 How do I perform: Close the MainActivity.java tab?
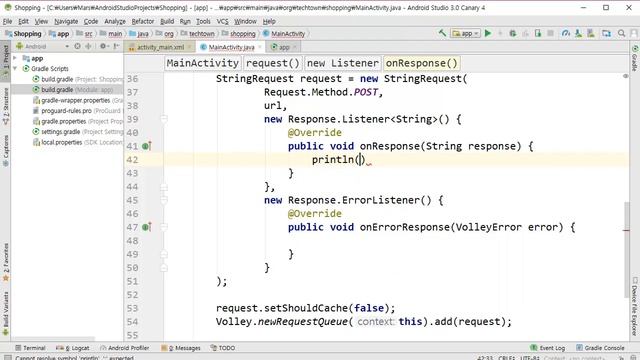click(x=260, y=47)
